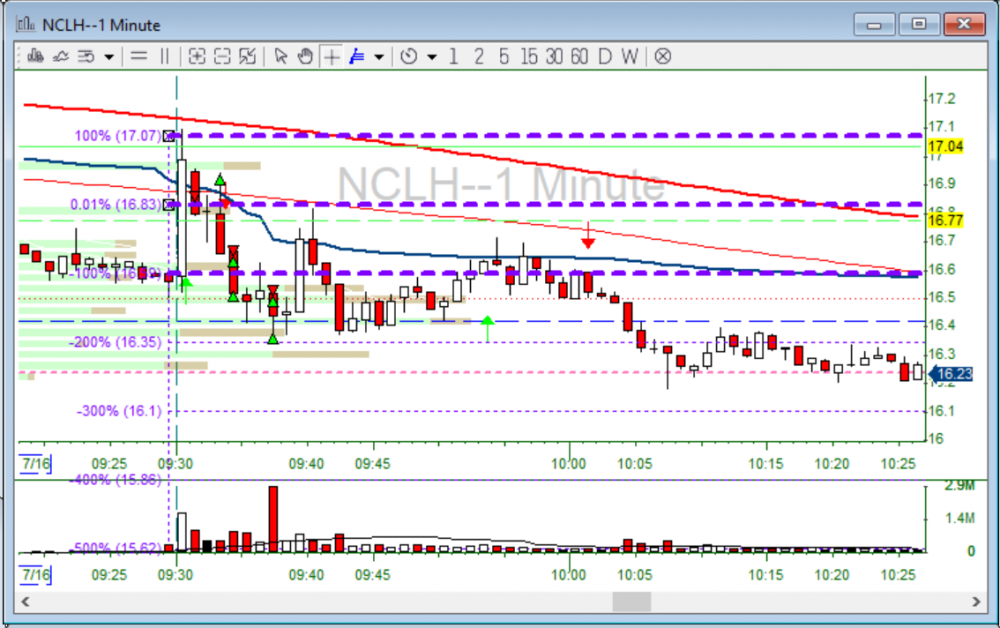
Task: Click the scrollbar right arrow
Action: (976, 601)
